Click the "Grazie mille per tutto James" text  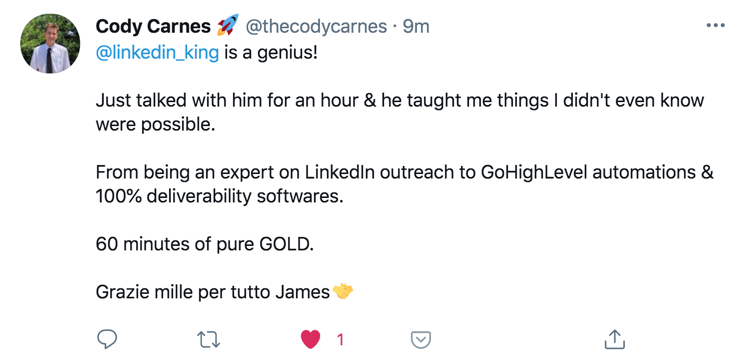[x=213, y=292]
